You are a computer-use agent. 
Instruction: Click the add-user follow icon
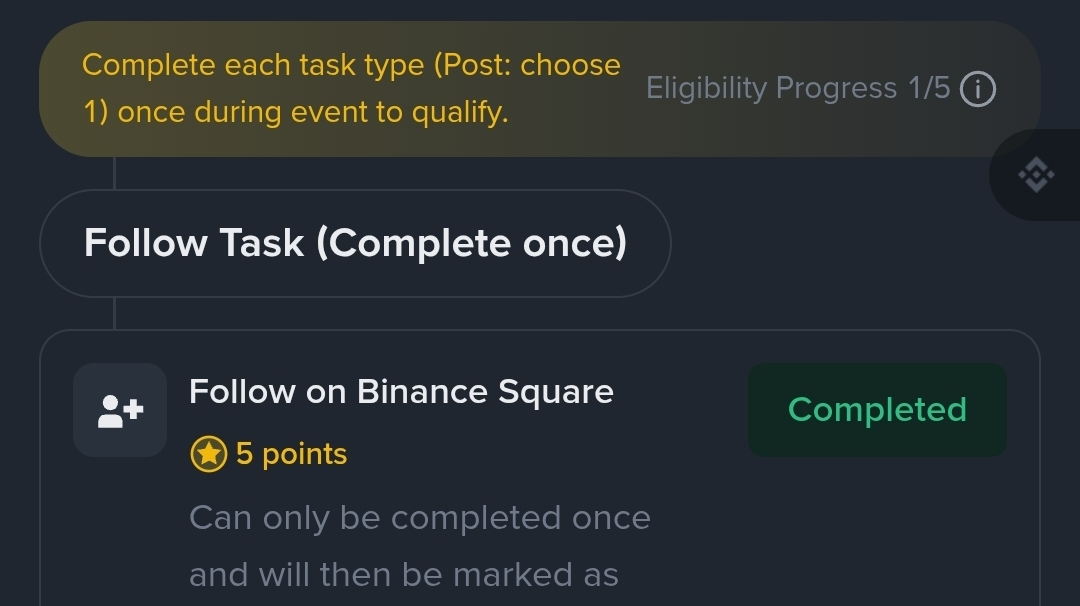tap(120, 410)
